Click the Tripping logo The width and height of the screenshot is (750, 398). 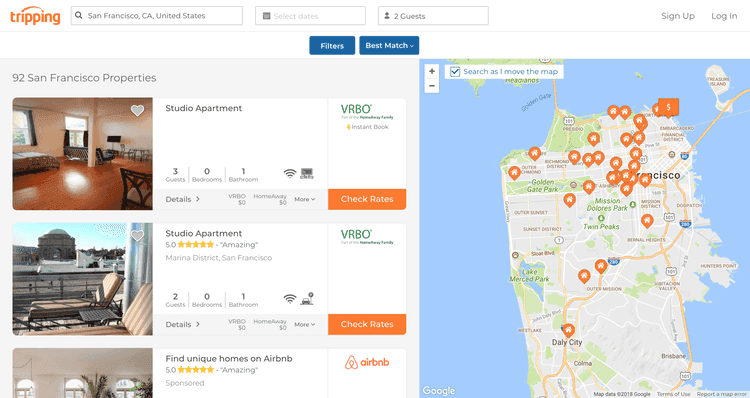35,16
